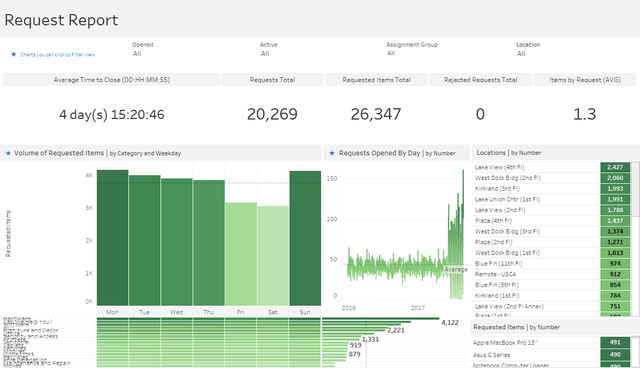Select the Mon bar in the weekday chart

(113, 238)
